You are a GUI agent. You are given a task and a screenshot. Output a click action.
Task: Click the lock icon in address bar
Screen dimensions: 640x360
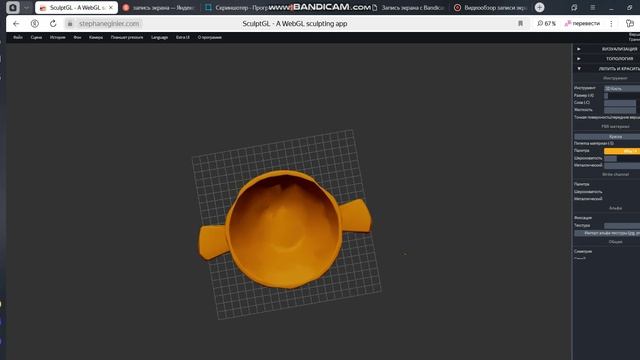(70, 24)
